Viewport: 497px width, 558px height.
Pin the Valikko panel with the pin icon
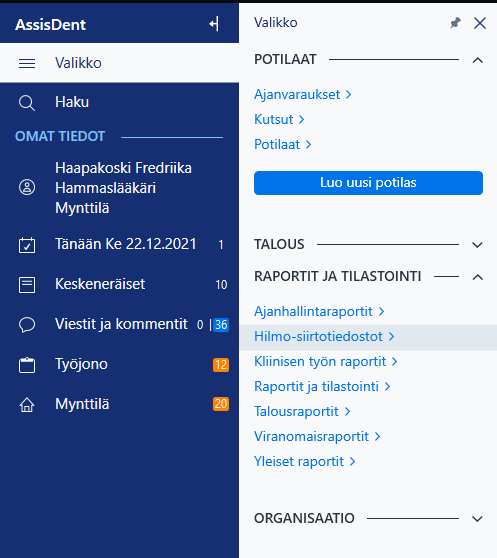[455, 23]
